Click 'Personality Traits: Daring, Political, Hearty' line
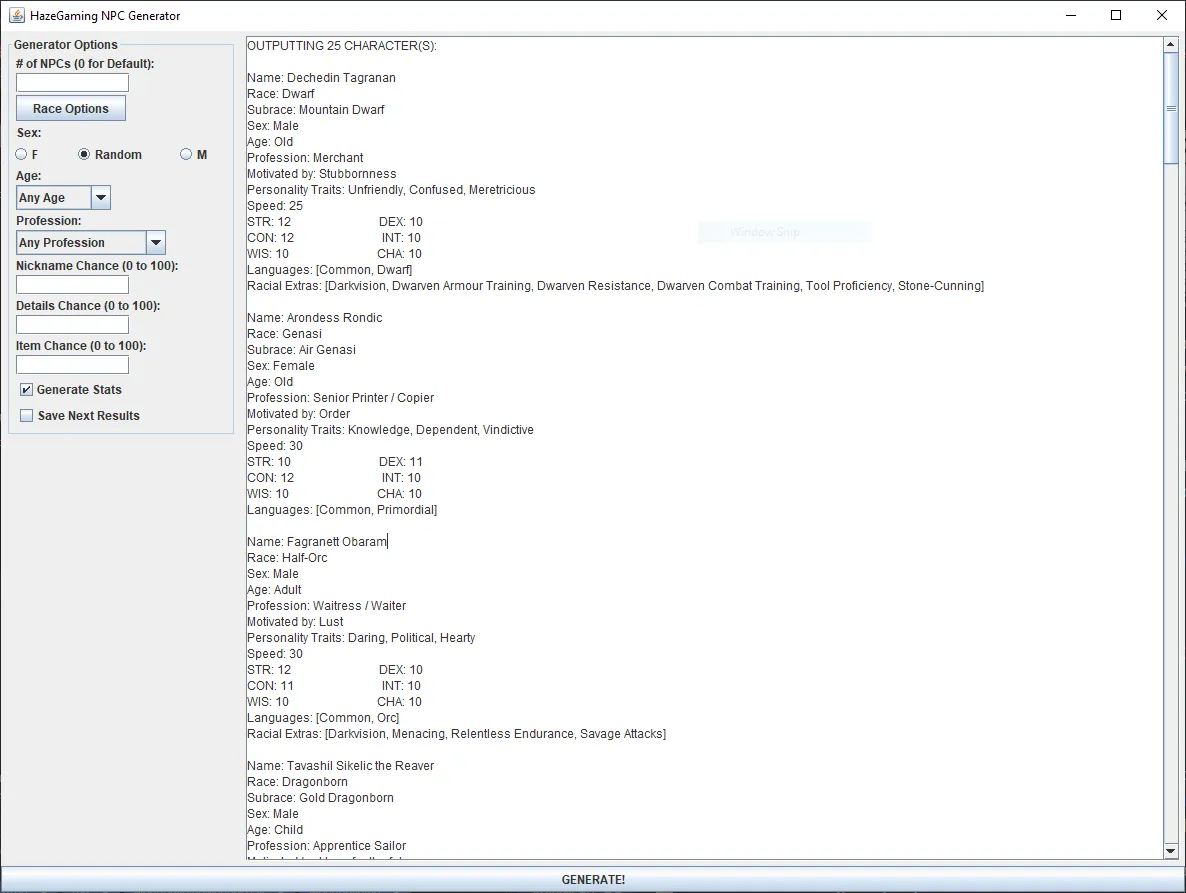The width and height of the screenshot is (1186, 893). click(x=361, y=637)
